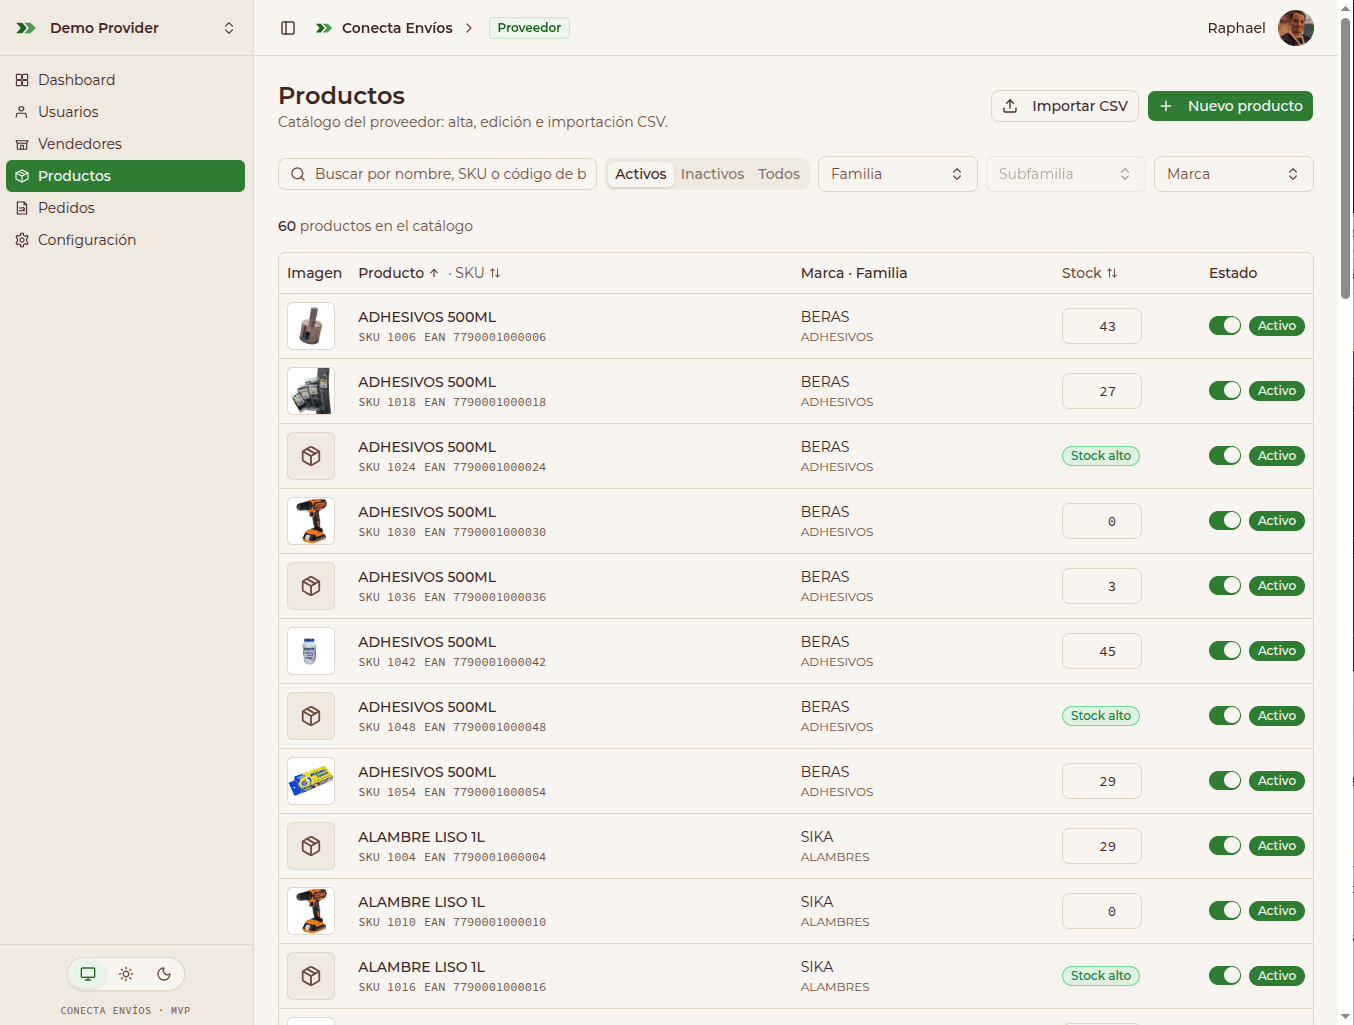
Task: Click SIKA brand for SKU 1004
Action: (817, 837)
